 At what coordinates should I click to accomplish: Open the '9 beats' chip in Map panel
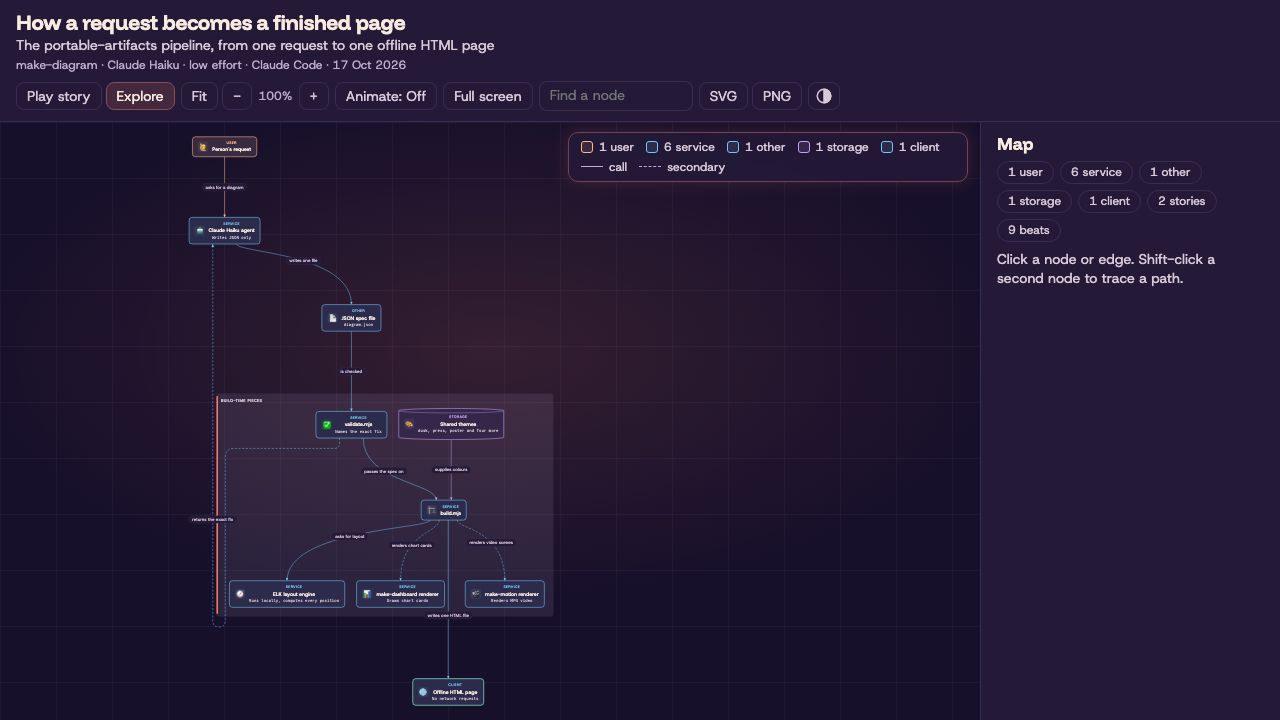point(1029,230)
